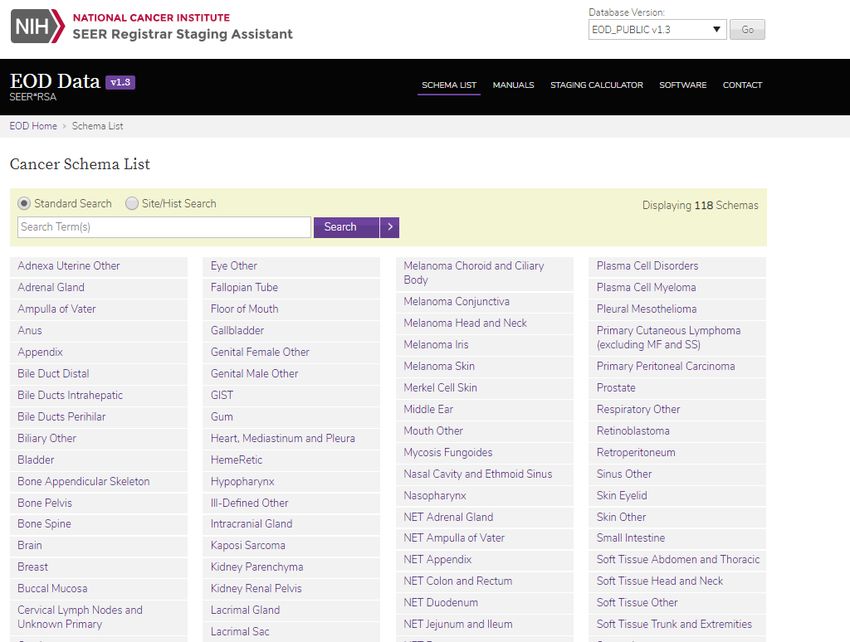Open the Schema List menu item
The height and width of the screenshot is (642, 850).
coord(449,85)
